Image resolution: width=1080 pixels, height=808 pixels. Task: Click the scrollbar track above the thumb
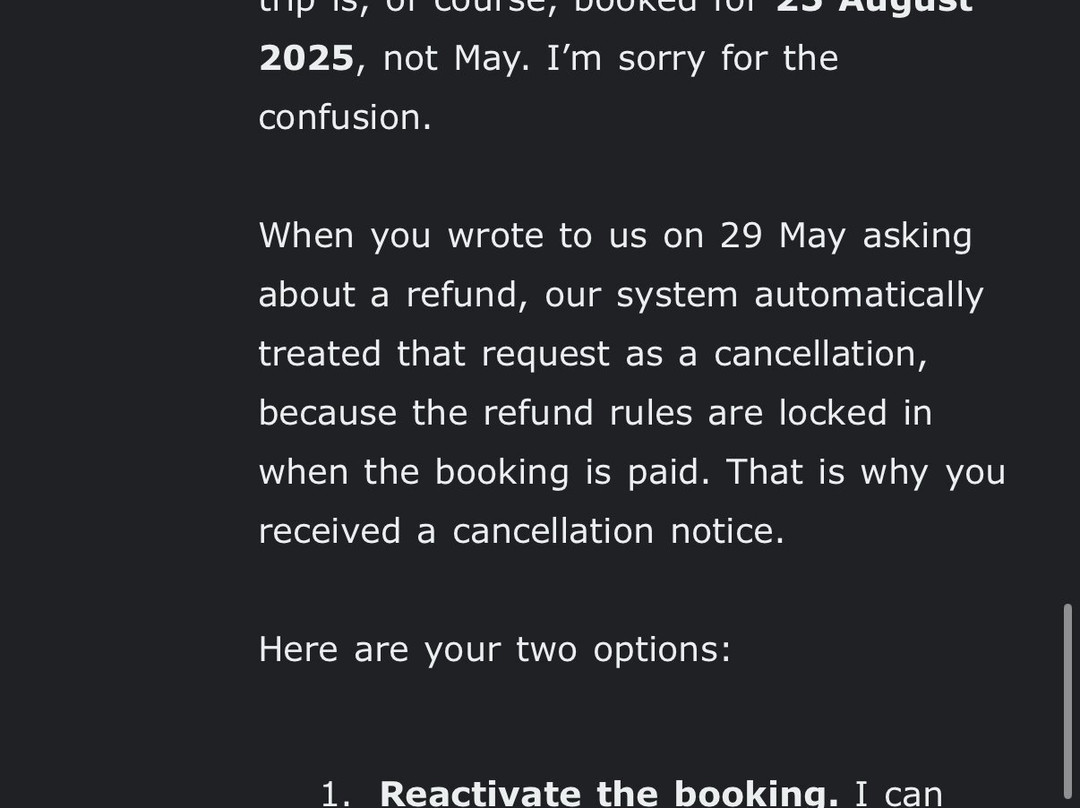pos(1068,302)
